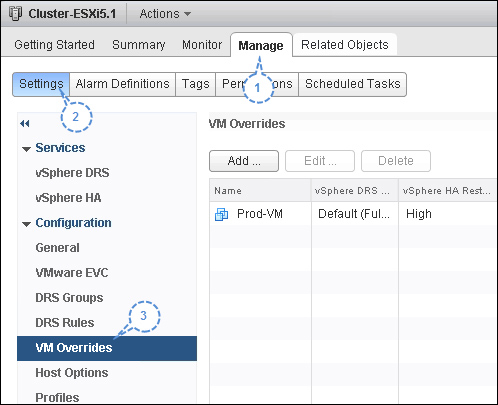498x405 pixels.
Task: Select the Manage tab
Action: coord(261,45)
